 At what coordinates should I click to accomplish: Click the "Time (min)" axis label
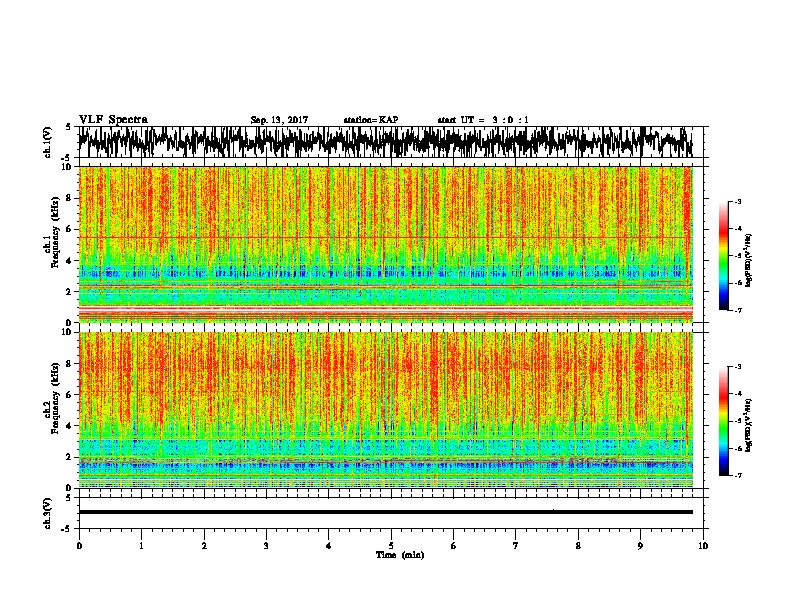400,555
